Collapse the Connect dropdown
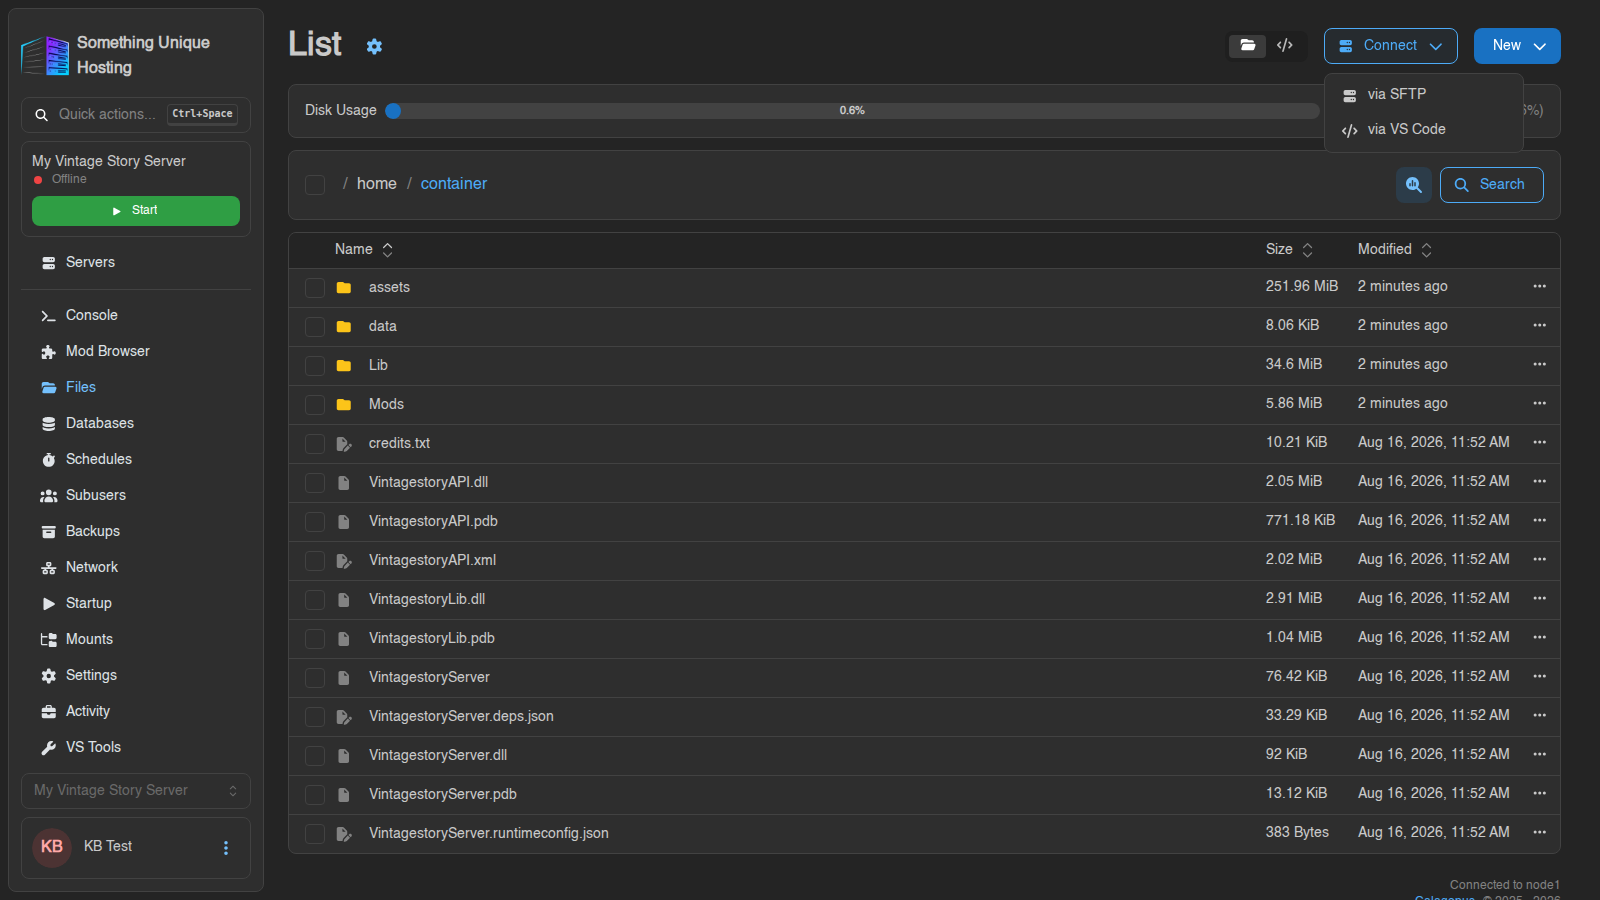 [x=1390, y=46]
